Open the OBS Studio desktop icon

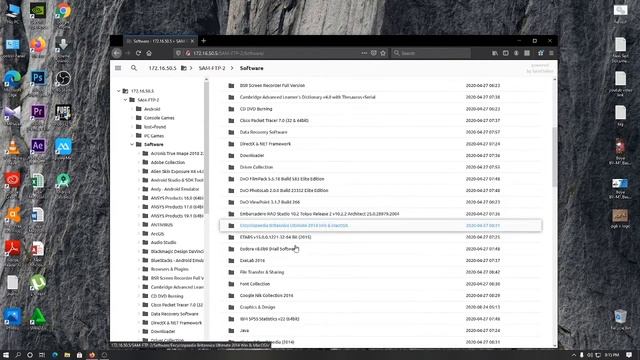(63, 78)
